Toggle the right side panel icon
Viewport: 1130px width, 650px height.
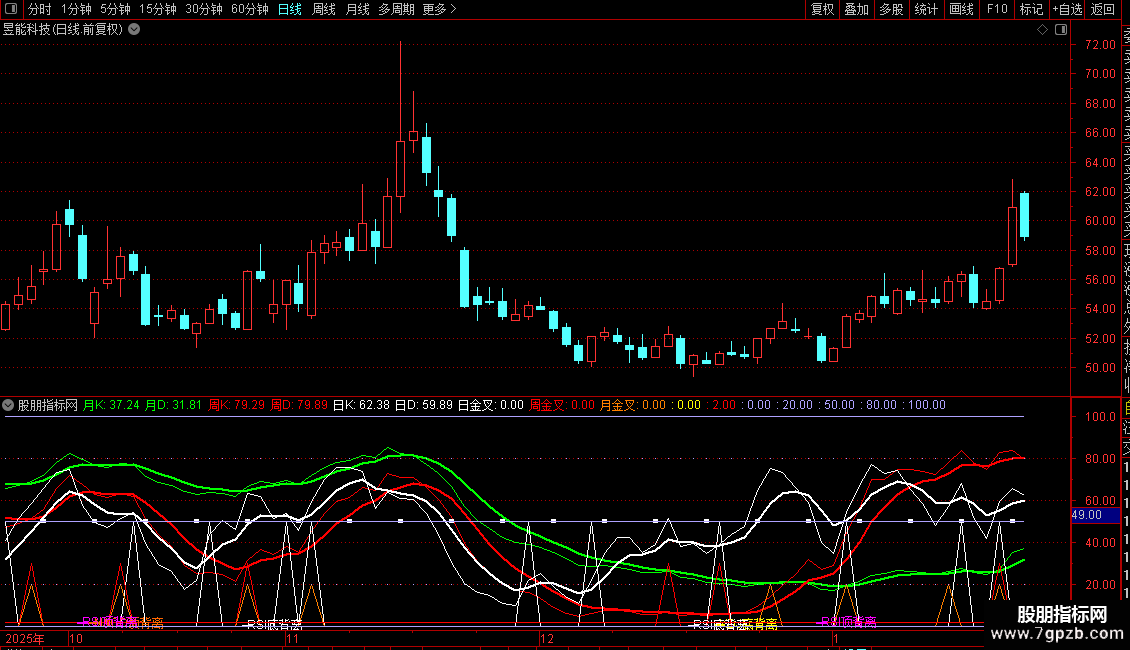1060,29
